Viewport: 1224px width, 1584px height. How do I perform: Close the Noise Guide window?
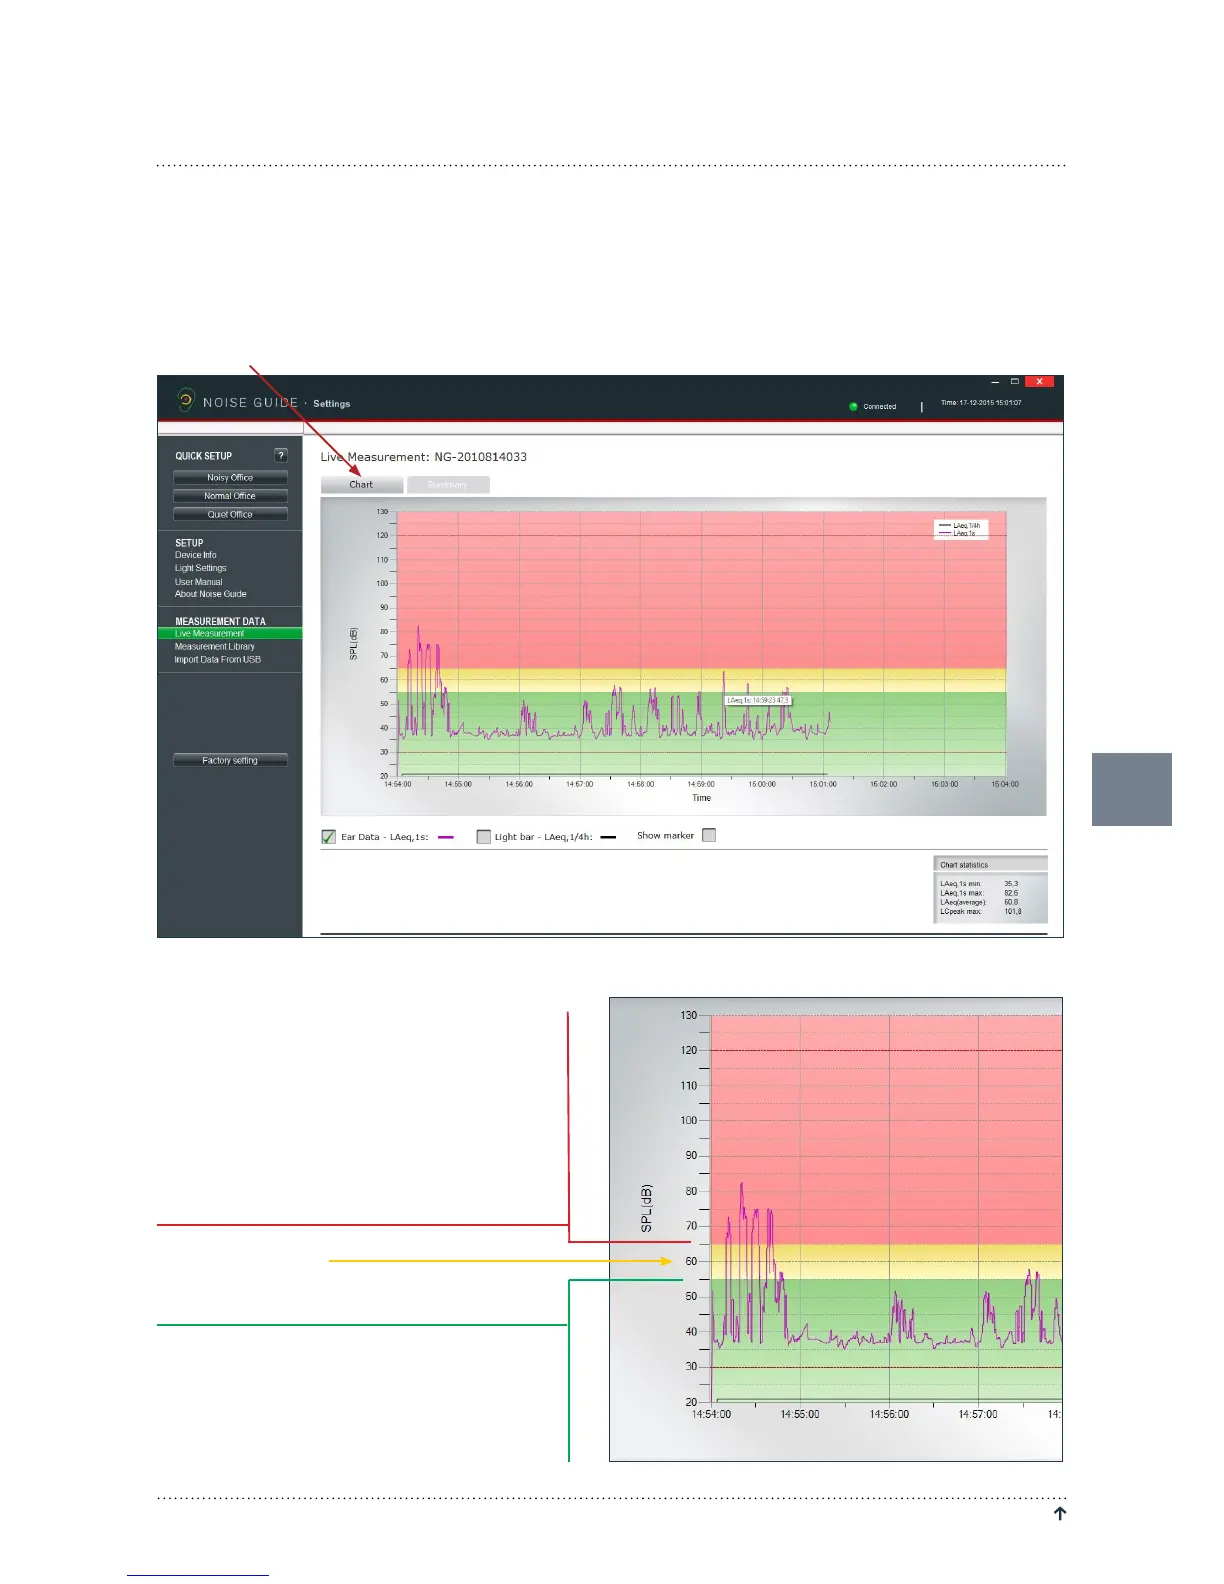[x=1040, y=382]
